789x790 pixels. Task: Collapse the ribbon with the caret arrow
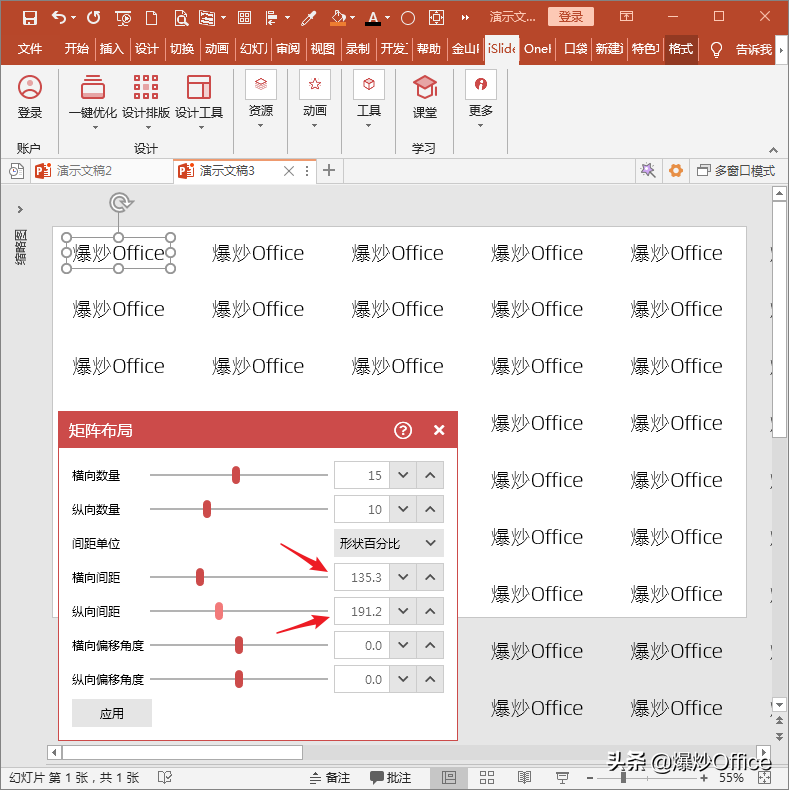[773, 150]
